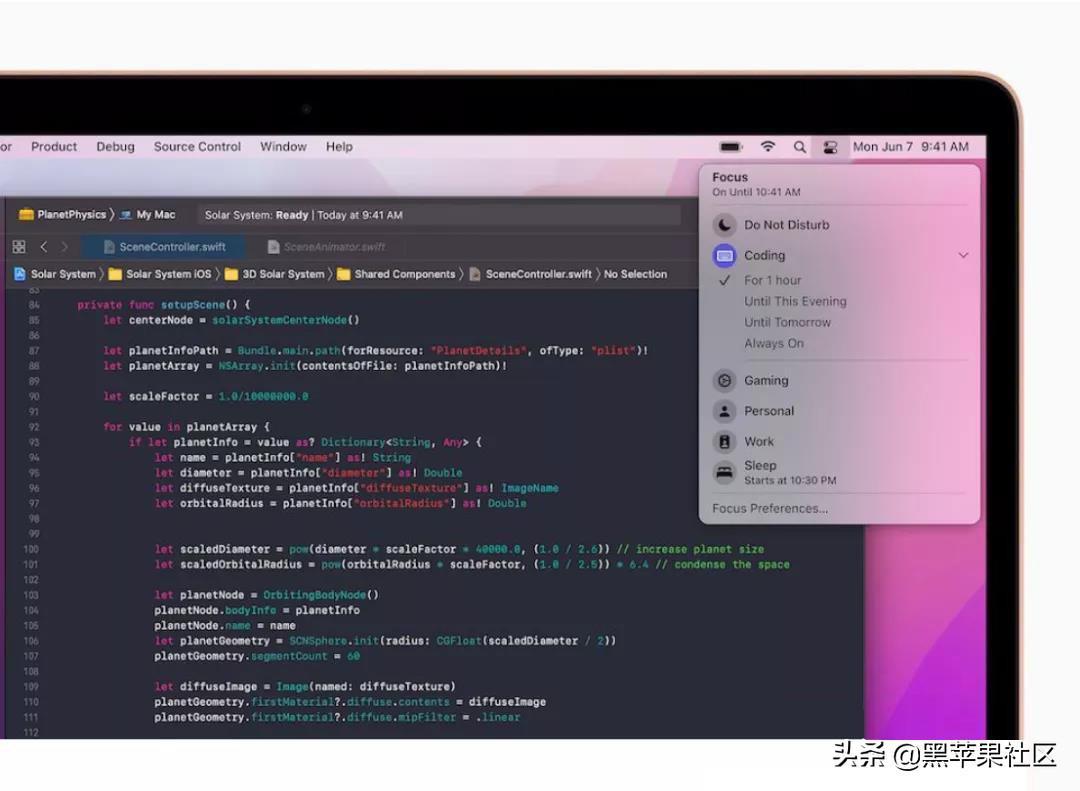Screen dimensions: 1080x791
Task: Click the Do Not Disturb moon icon
Action: point(724,225)
